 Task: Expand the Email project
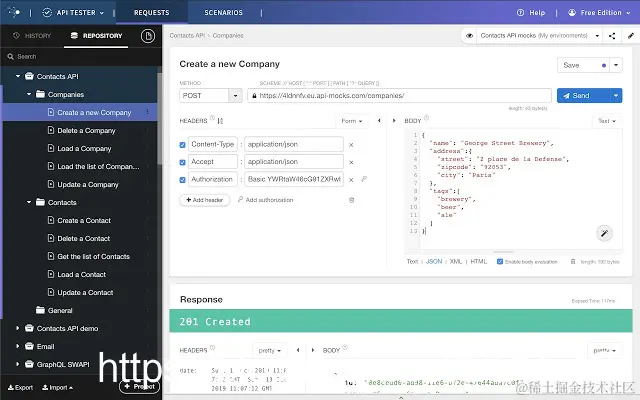click(x=17, y=346)
